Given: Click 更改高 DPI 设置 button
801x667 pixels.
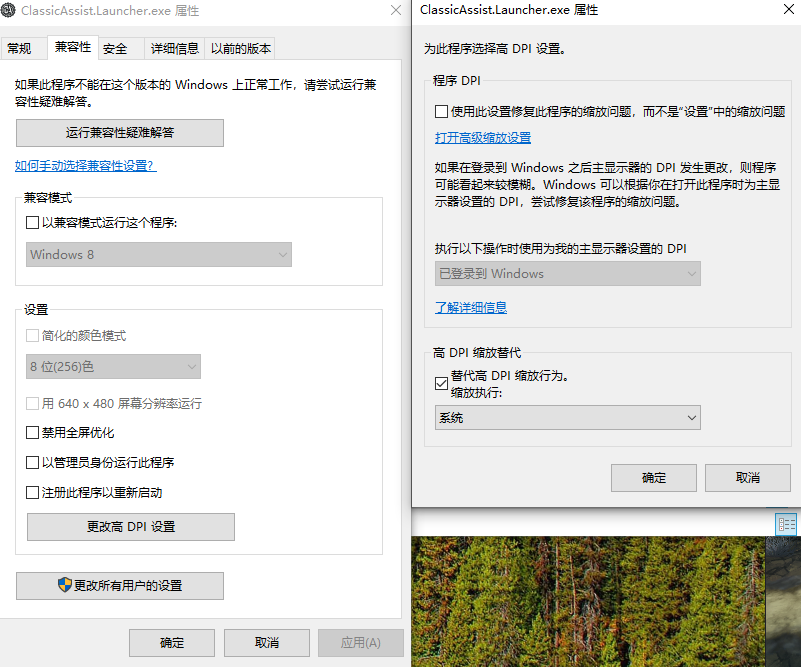Looking at the screenshot, I should point(130,526).
